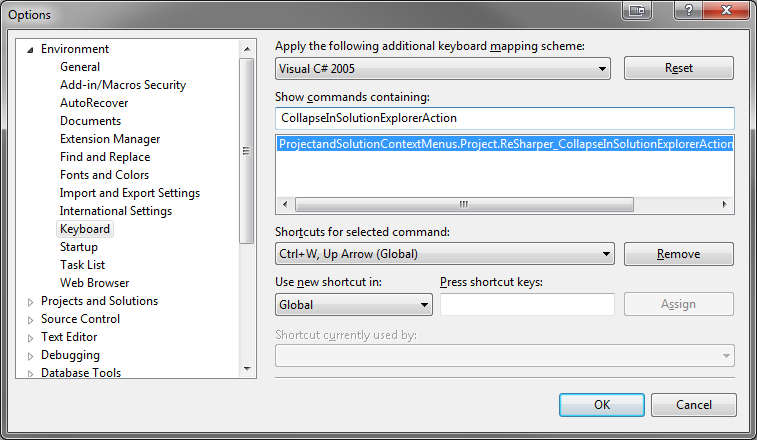Image resolution: width=757 pixels, height=440 pixels.
Task: Click the Reset button
Action: coord(678,68)
